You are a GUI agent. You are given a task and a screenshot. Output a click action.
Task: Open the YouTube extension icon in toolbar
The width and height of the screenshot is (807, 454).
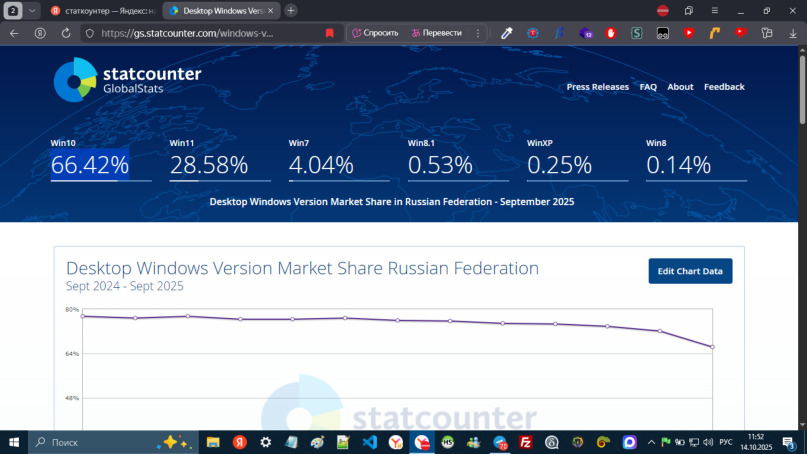tap(688, 32)
